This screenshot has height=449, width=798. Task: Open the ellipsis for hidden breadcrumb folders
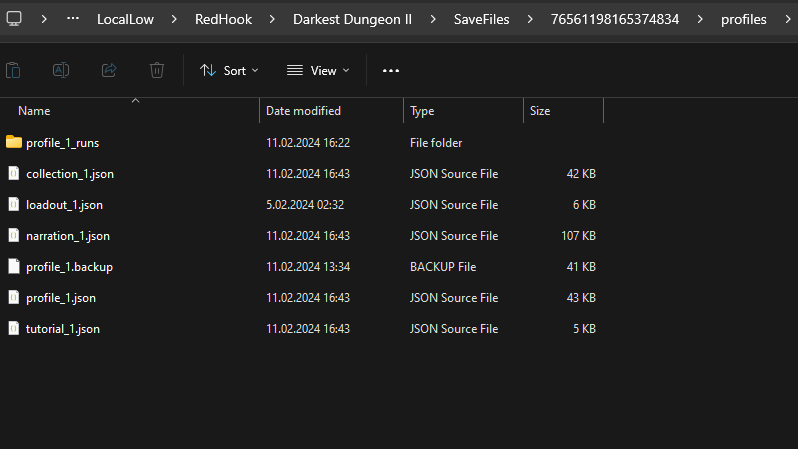[x=73, y=19]
